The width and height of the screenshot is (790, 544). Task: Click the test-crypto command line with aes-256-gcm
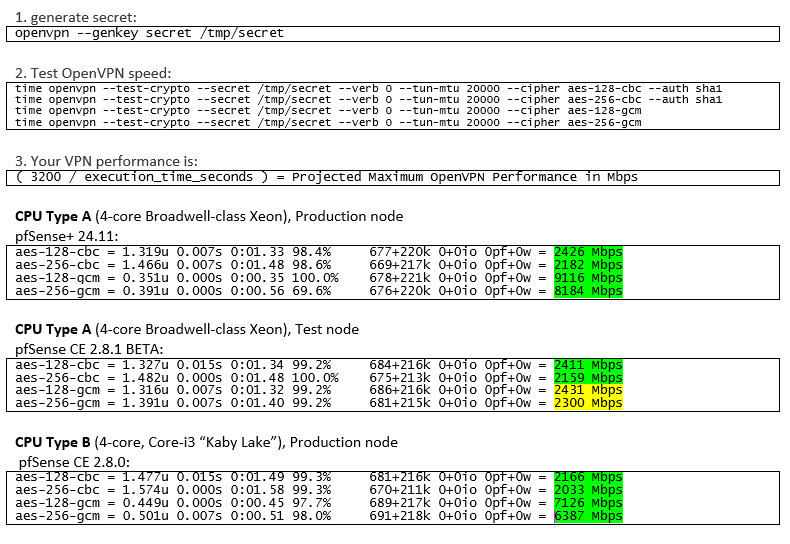(x=328, y=122)
